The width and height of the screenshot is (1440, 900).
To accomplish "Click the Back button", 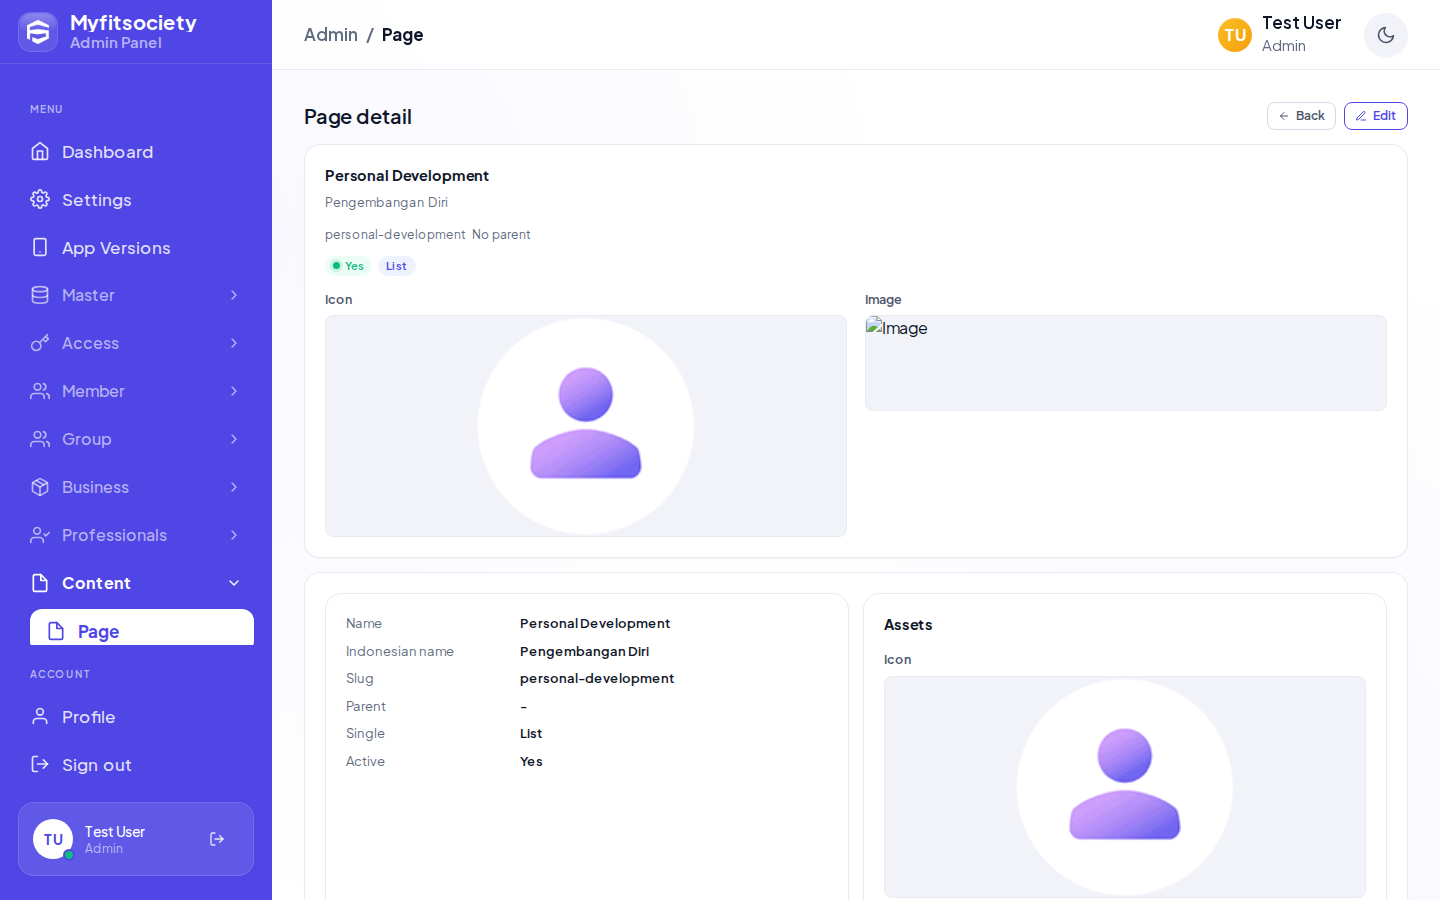I will click(x=1301, y=116).
